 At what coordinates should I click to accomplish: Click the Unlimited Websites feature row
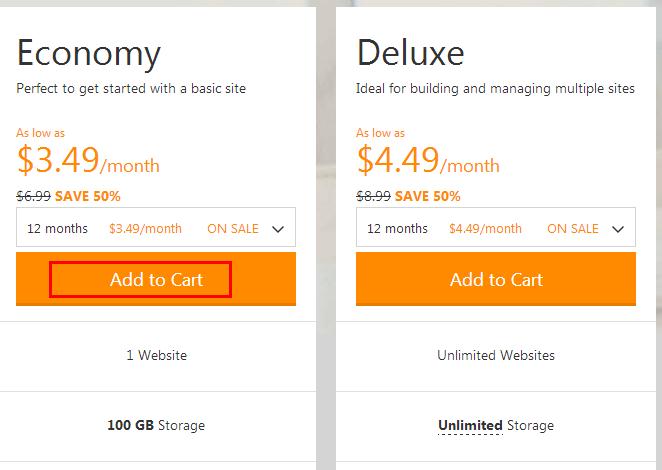[496, 355]
